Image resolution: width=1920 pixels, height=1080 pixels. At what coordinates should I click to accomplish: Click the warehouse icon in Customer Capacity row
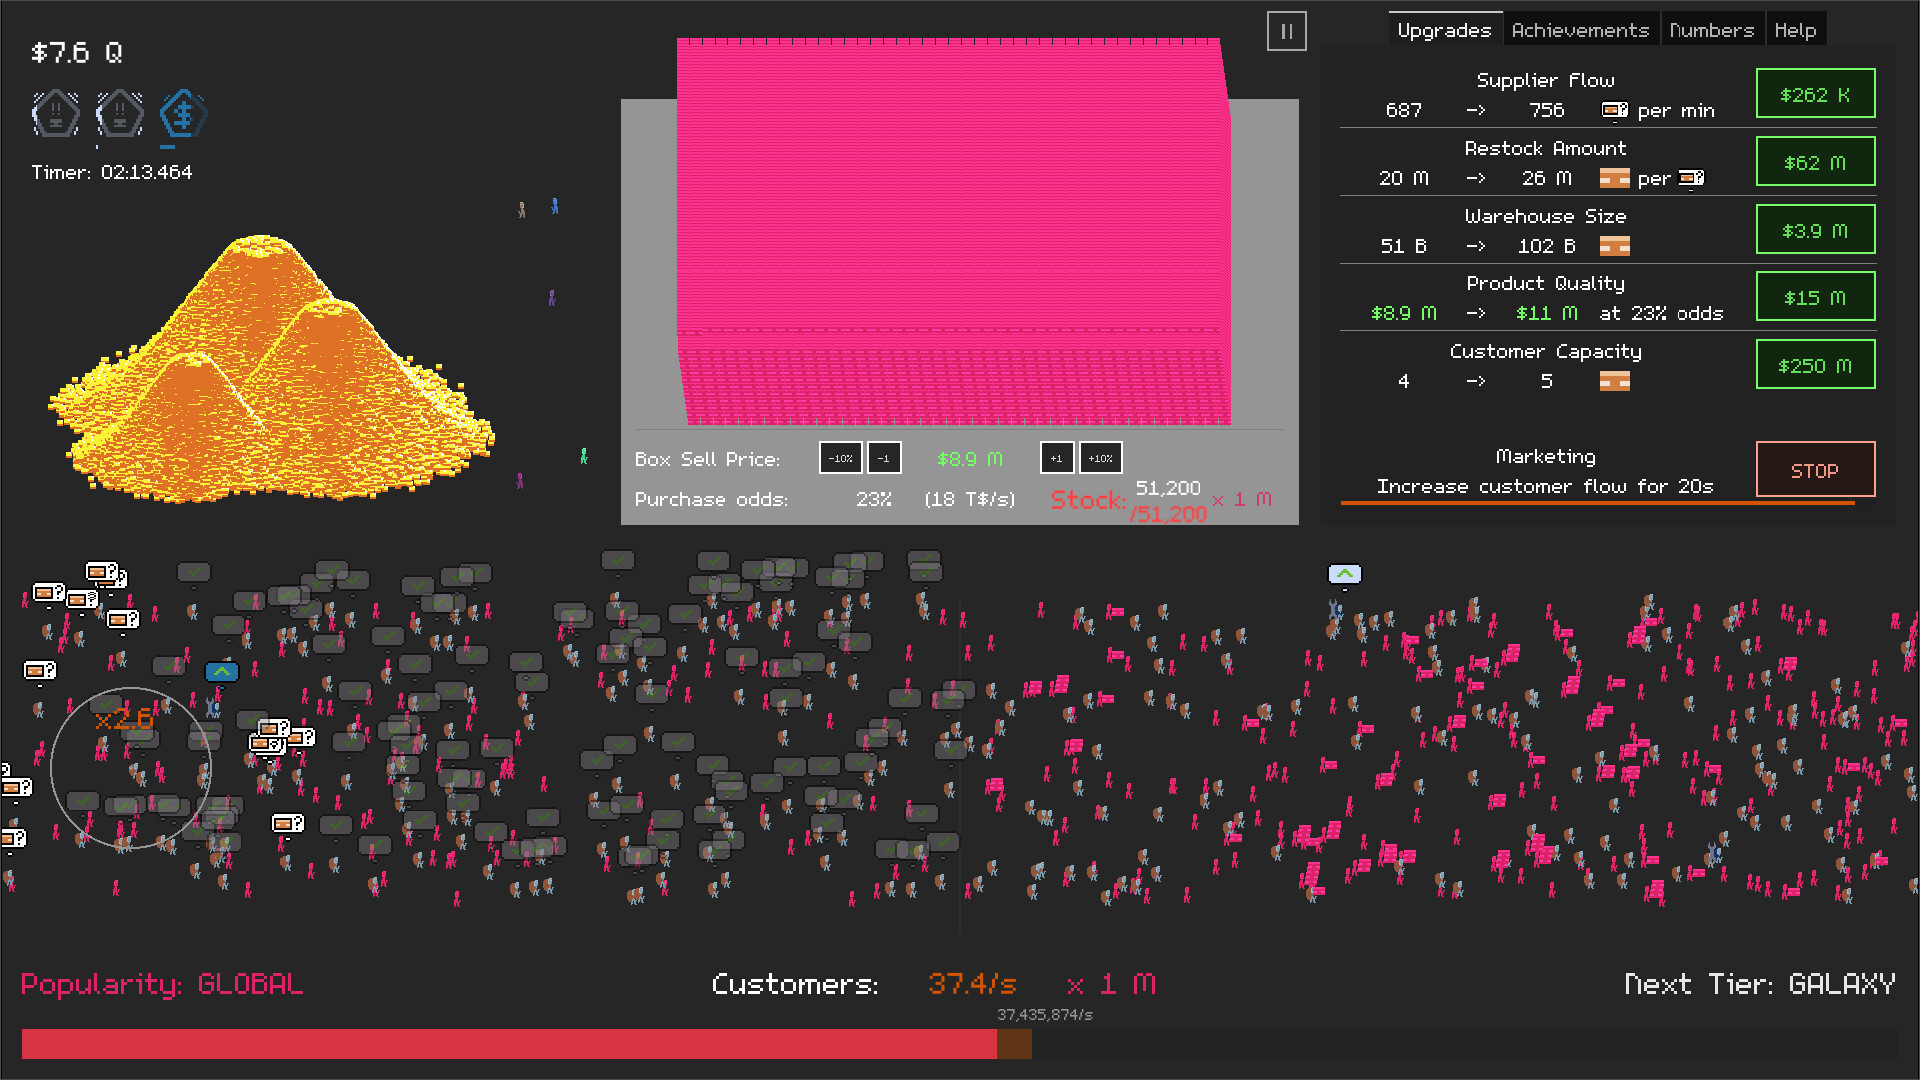coord(1614,381)
